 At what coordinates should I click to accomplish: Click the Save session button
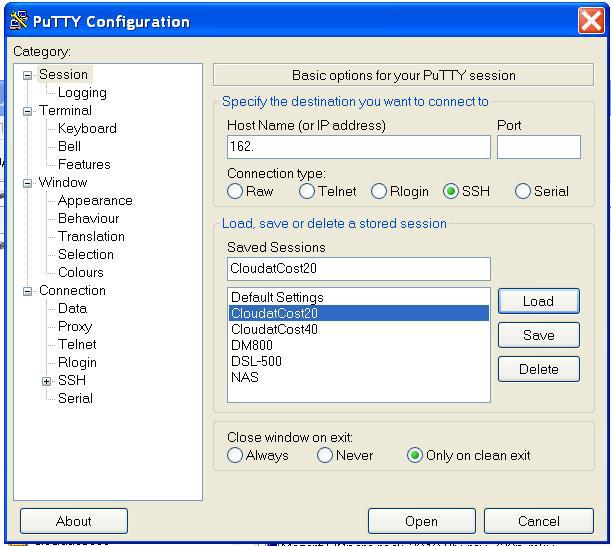[539, 335]
